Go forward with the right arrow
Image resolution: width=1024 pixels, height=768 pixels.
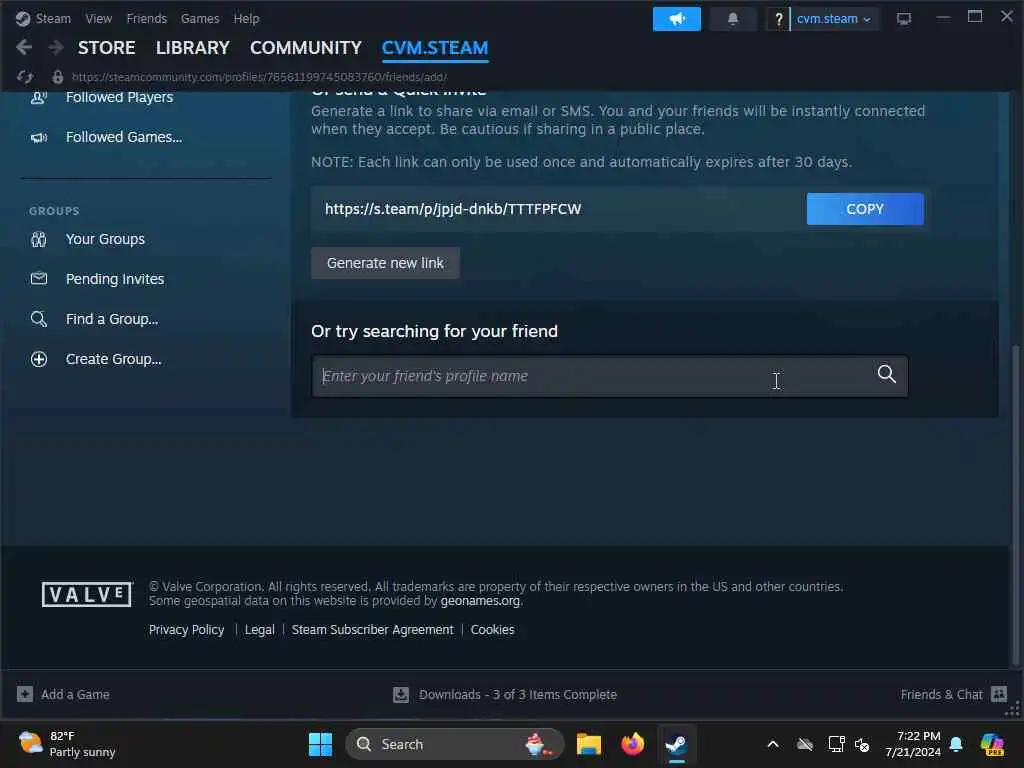click(x=56, y=47)
